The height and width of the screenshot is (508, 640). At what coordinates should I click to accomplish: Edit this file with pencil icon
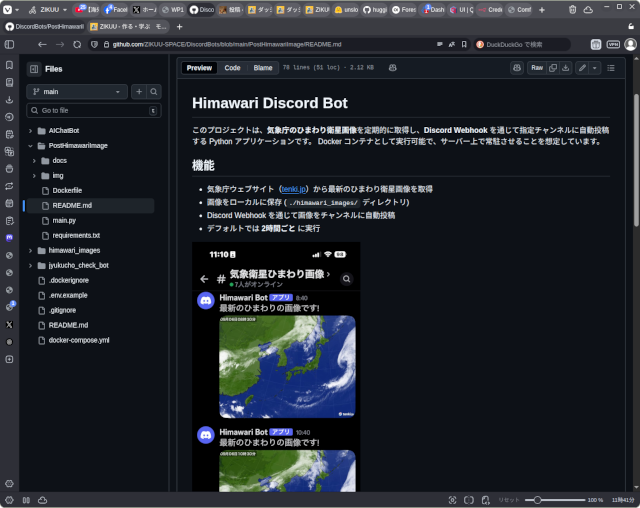(582, 68)
